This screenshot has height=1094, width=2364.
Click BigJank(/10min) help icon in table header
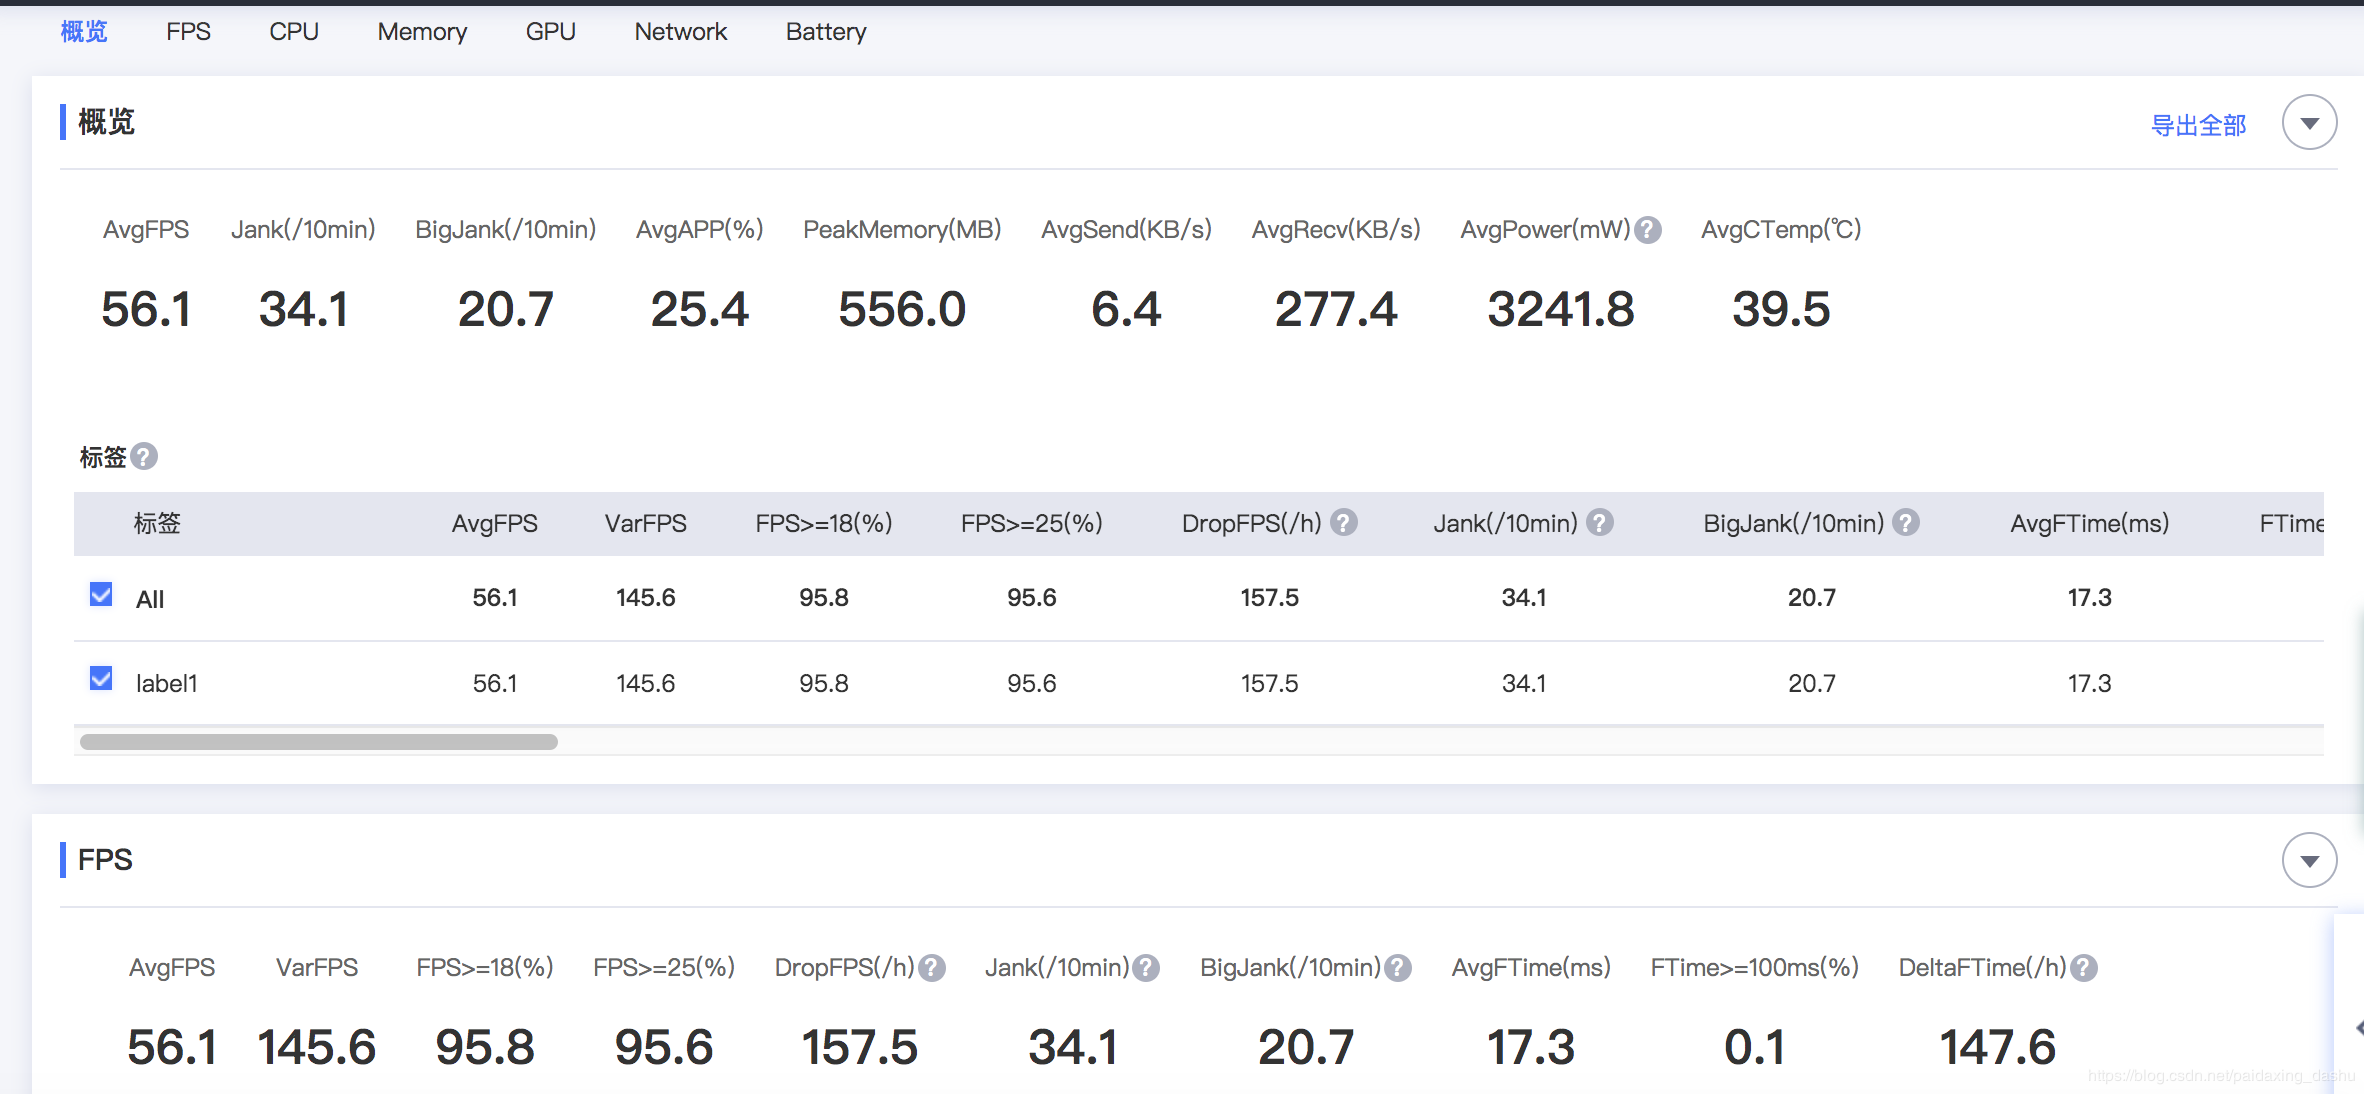point(1906,523)
